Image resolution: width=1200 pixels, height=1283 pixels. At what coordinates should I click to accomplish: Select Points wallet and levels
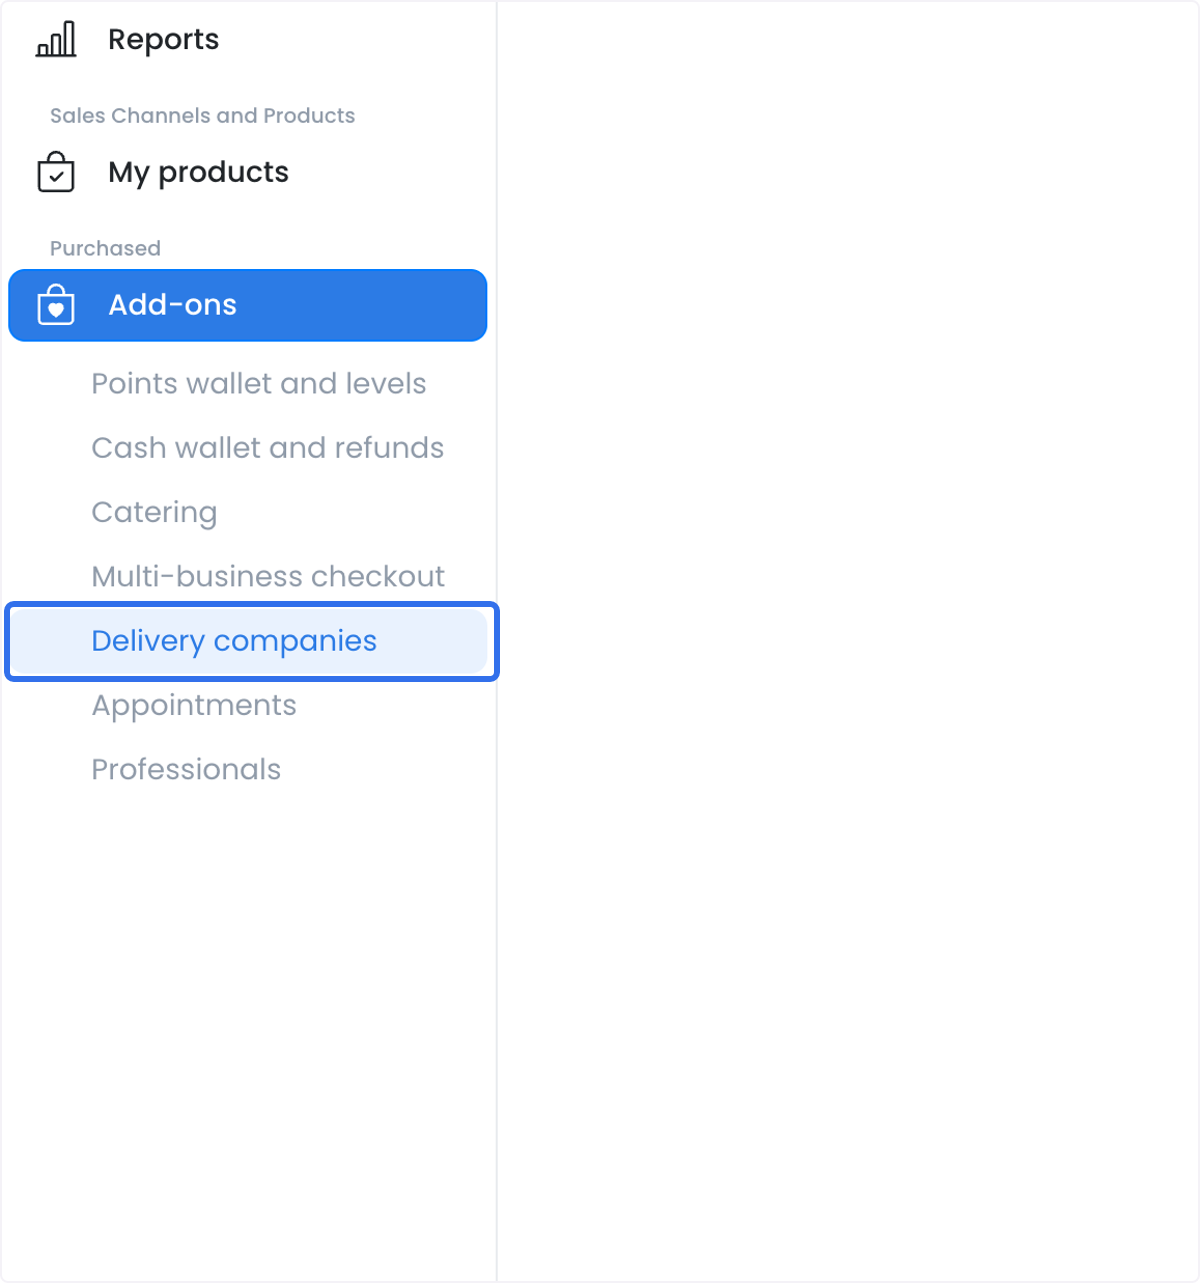(259, 383)
